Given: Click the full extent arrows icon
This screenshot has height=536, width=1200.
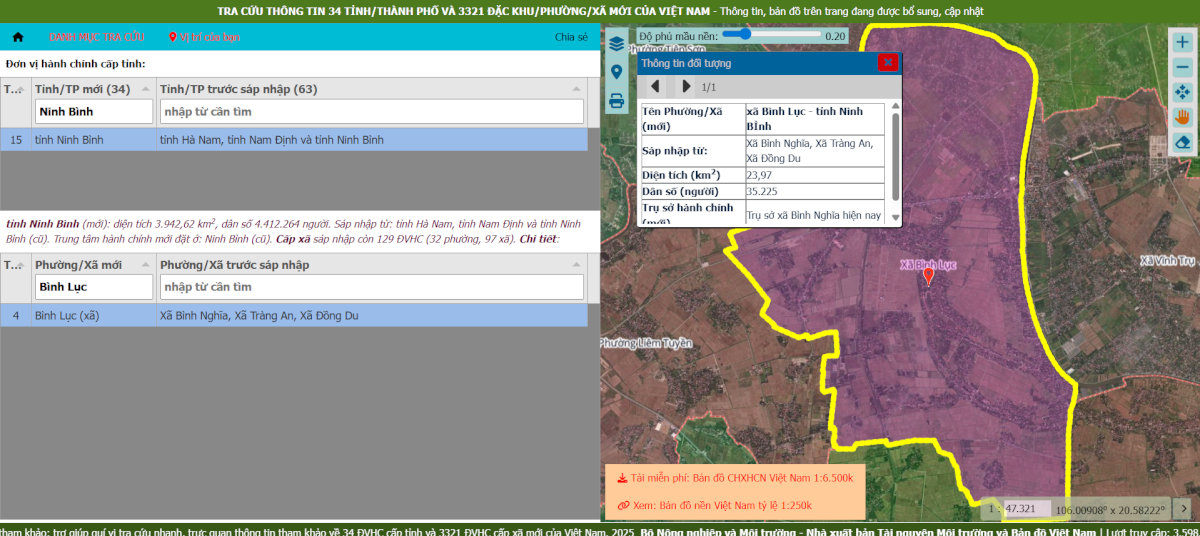Looking at the screenshot, I should click(1182, 92).
